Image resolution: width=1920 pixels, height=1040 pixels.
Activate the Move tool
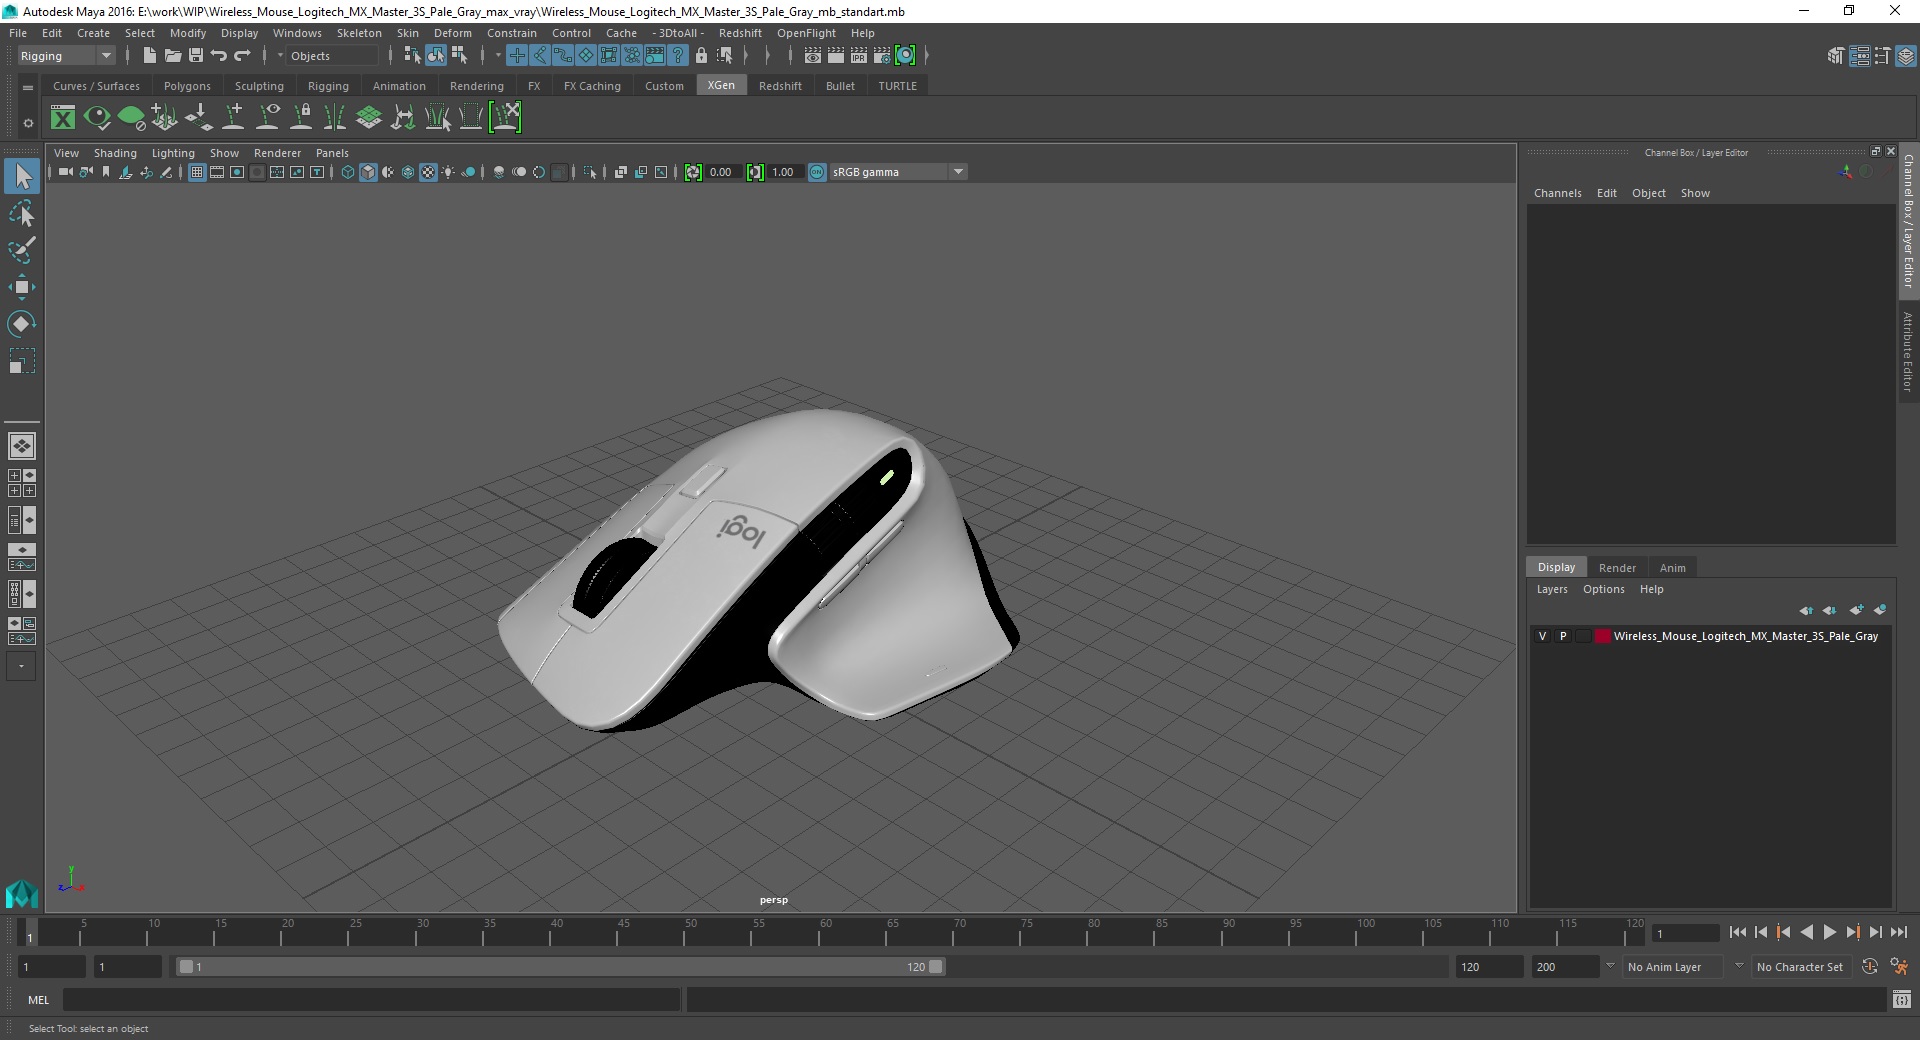point(22,287)
